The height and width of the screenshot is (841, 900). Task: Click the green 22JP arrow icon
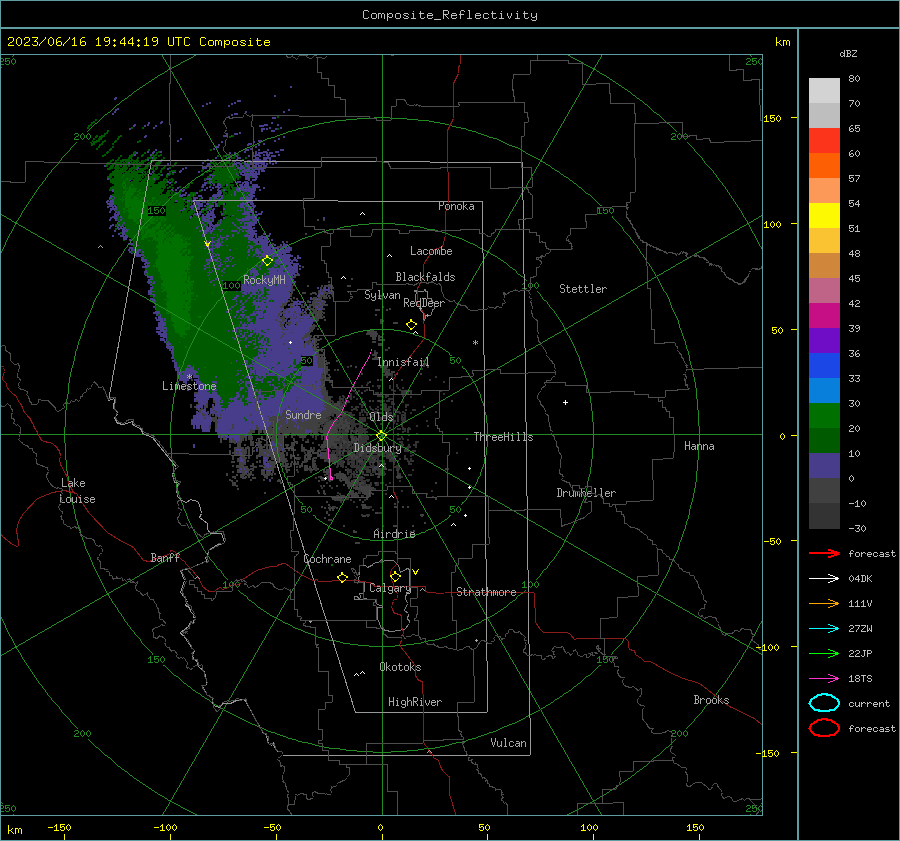[824, 653]
